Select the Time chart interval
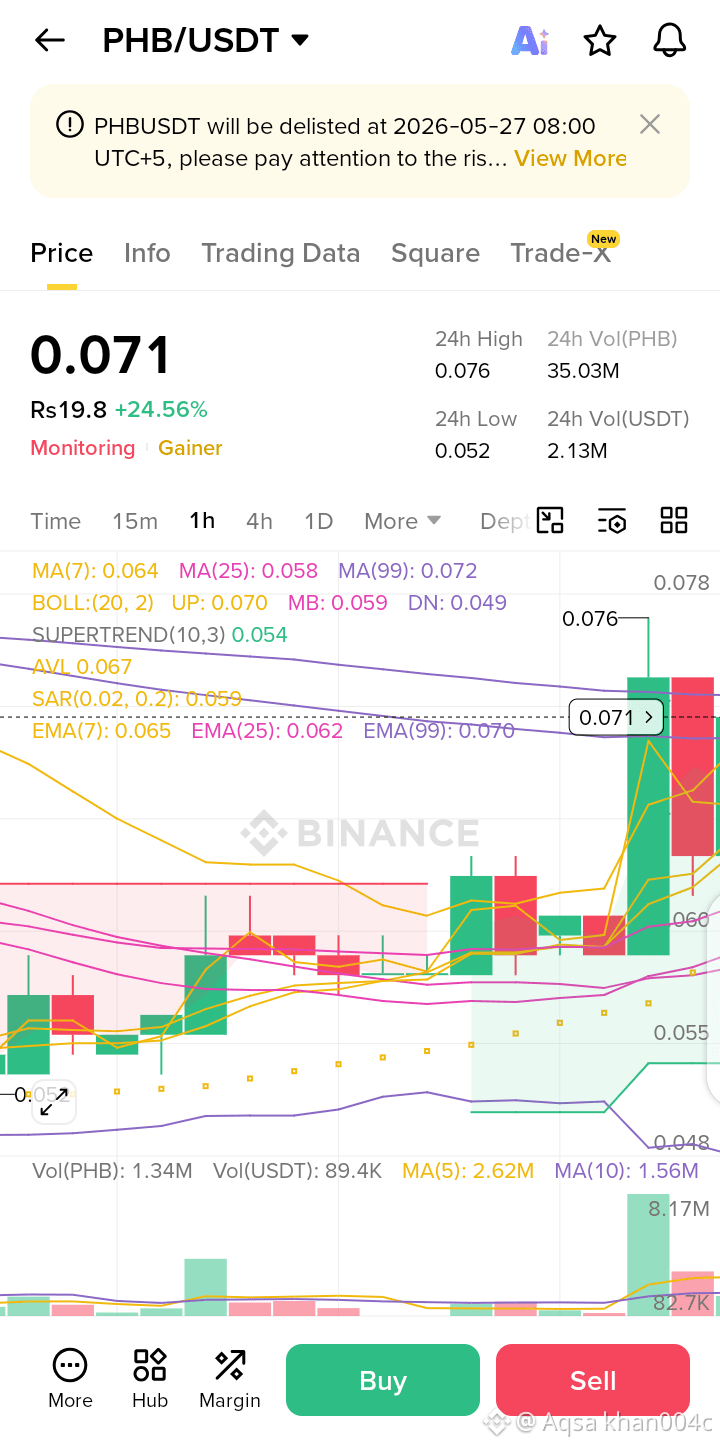The height and width of the screenshot is (1447, 720). 56,521
